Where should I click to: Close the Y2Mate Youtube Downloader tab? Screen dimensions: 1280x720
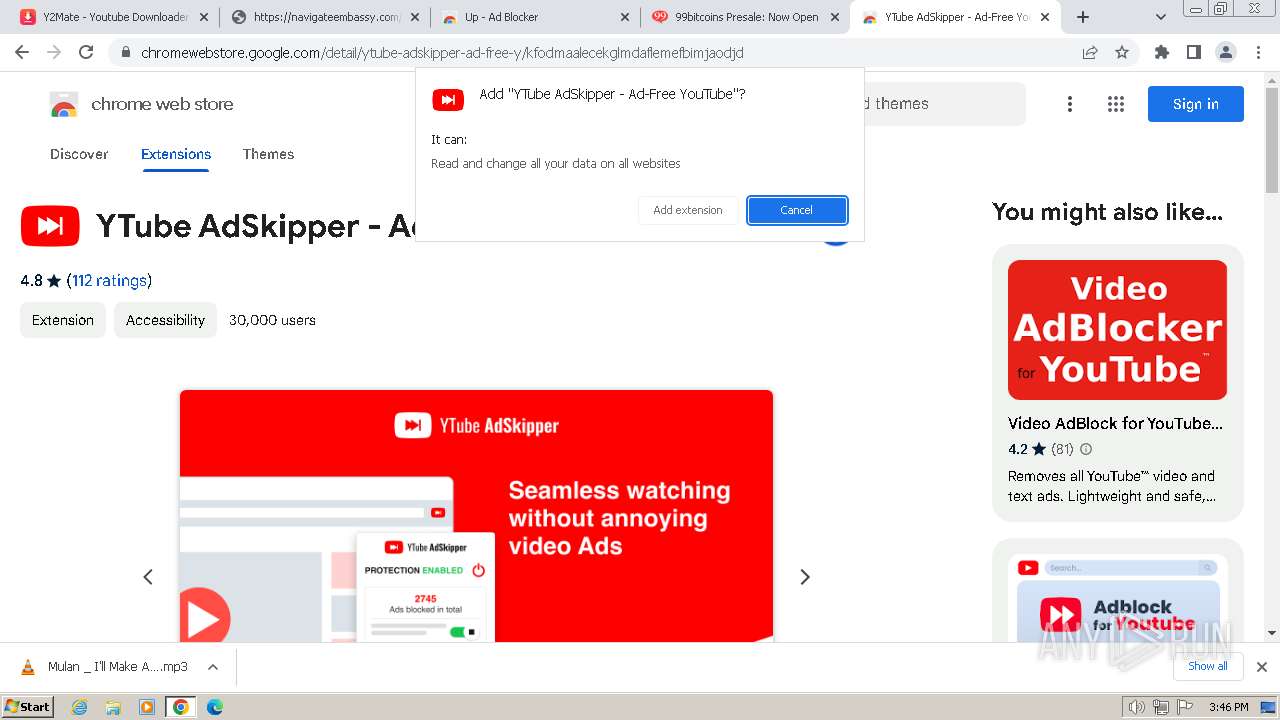point(203,17)
